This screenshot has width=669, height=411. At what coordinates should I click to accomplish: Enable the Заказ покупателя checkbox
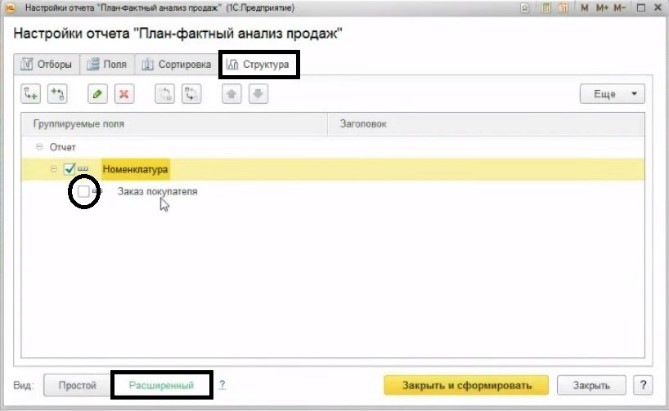84,190
